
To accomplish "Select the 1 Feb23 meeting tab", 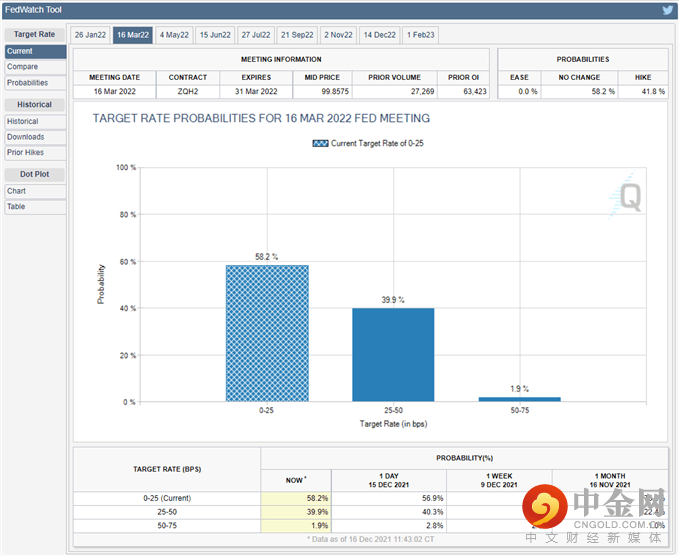I will [x=421, y=35].
